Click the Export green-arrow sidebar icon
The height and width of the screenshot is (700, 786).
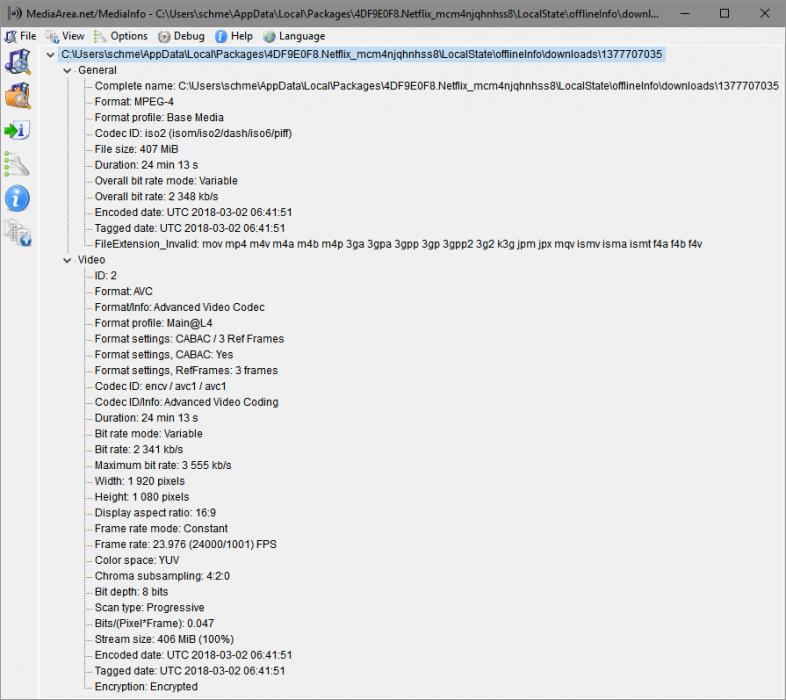(18, 130)
